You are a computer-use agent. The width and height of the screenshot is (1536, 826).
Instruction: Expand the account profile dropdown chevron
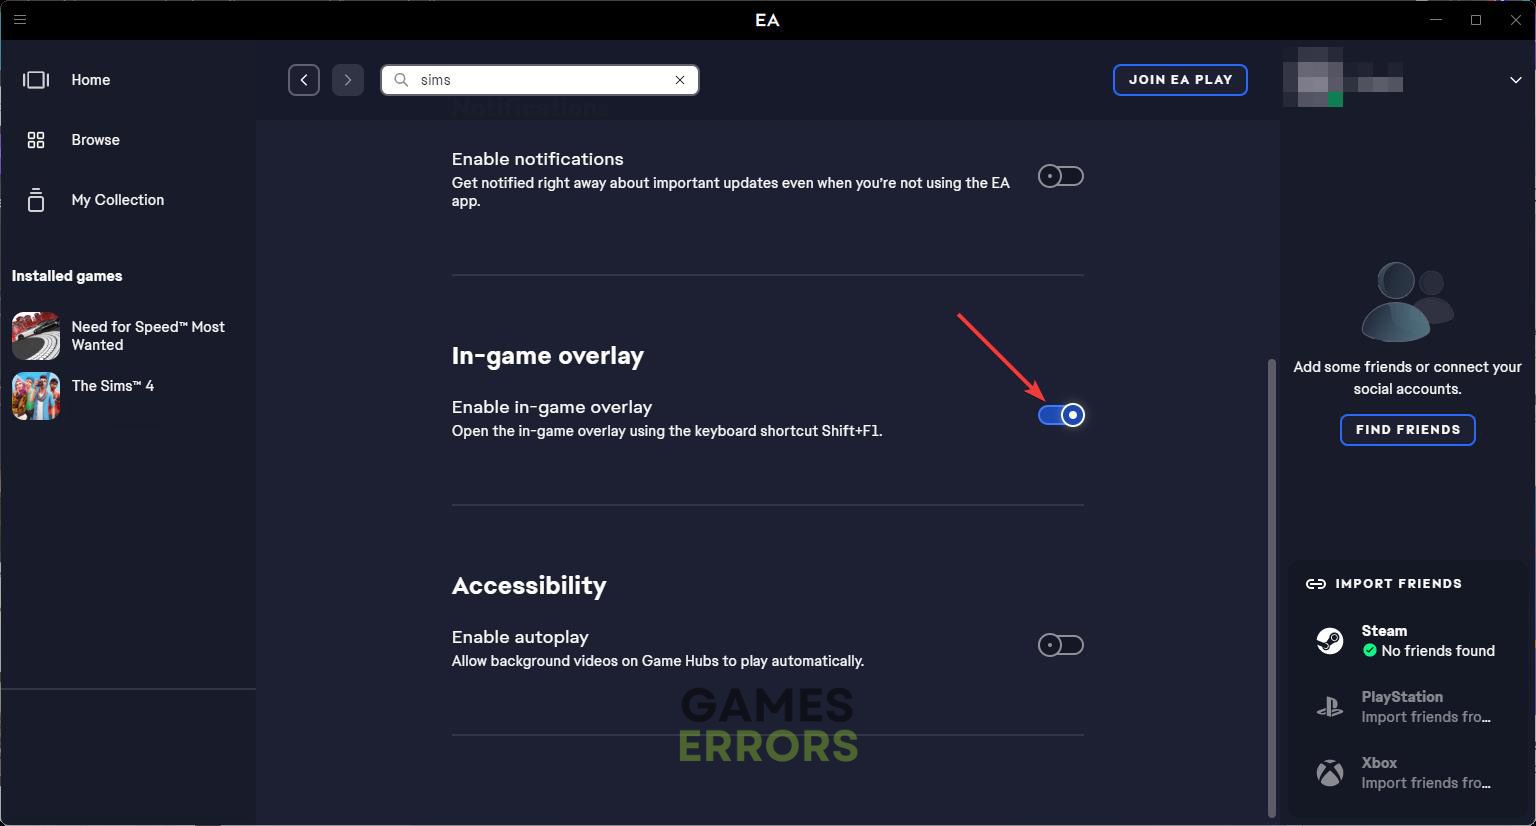click(x=1515, y=80)
